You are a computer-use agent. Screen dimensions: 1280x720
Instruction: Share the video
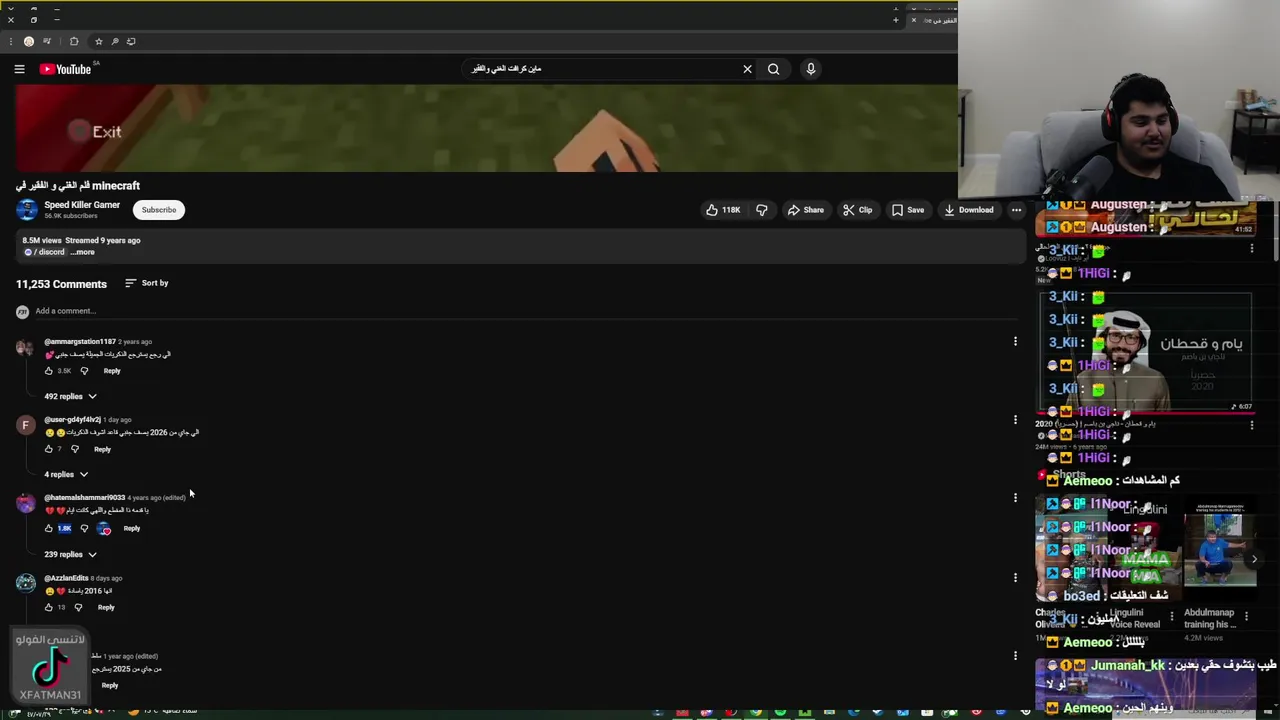point(805,210)
